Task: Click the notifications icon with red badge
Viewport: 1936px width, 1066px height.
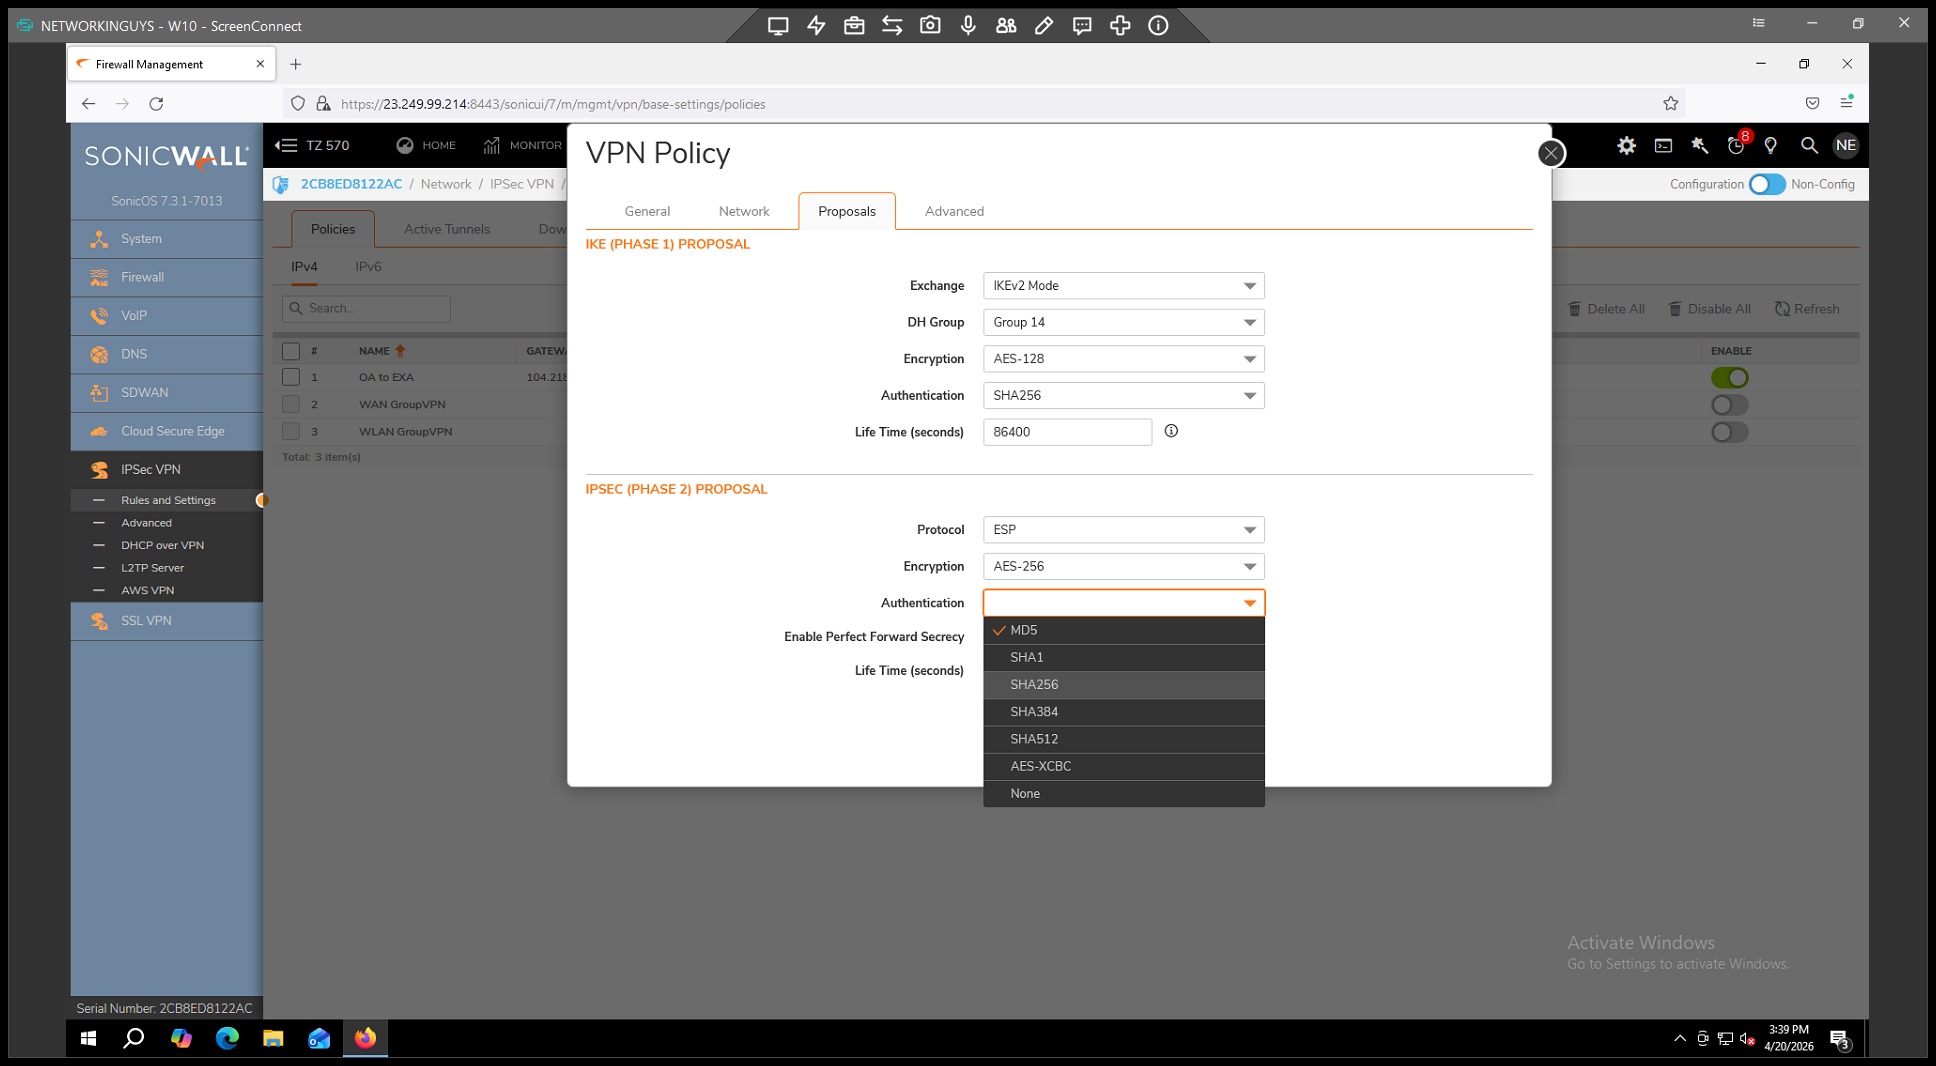Action: tap(1736, 146)
